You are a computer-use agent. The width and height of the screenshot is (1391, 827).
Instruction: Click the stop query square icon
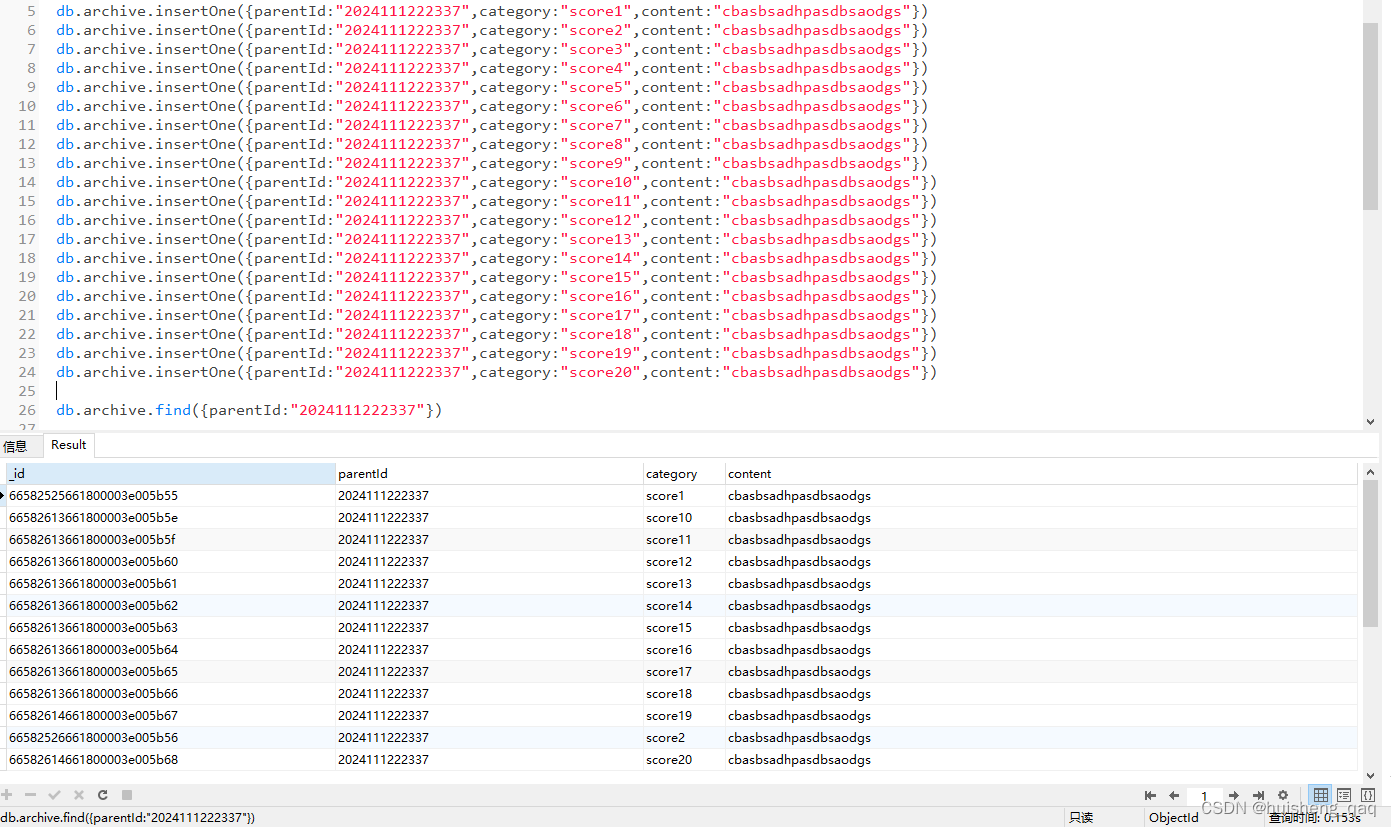coord(127,795)
